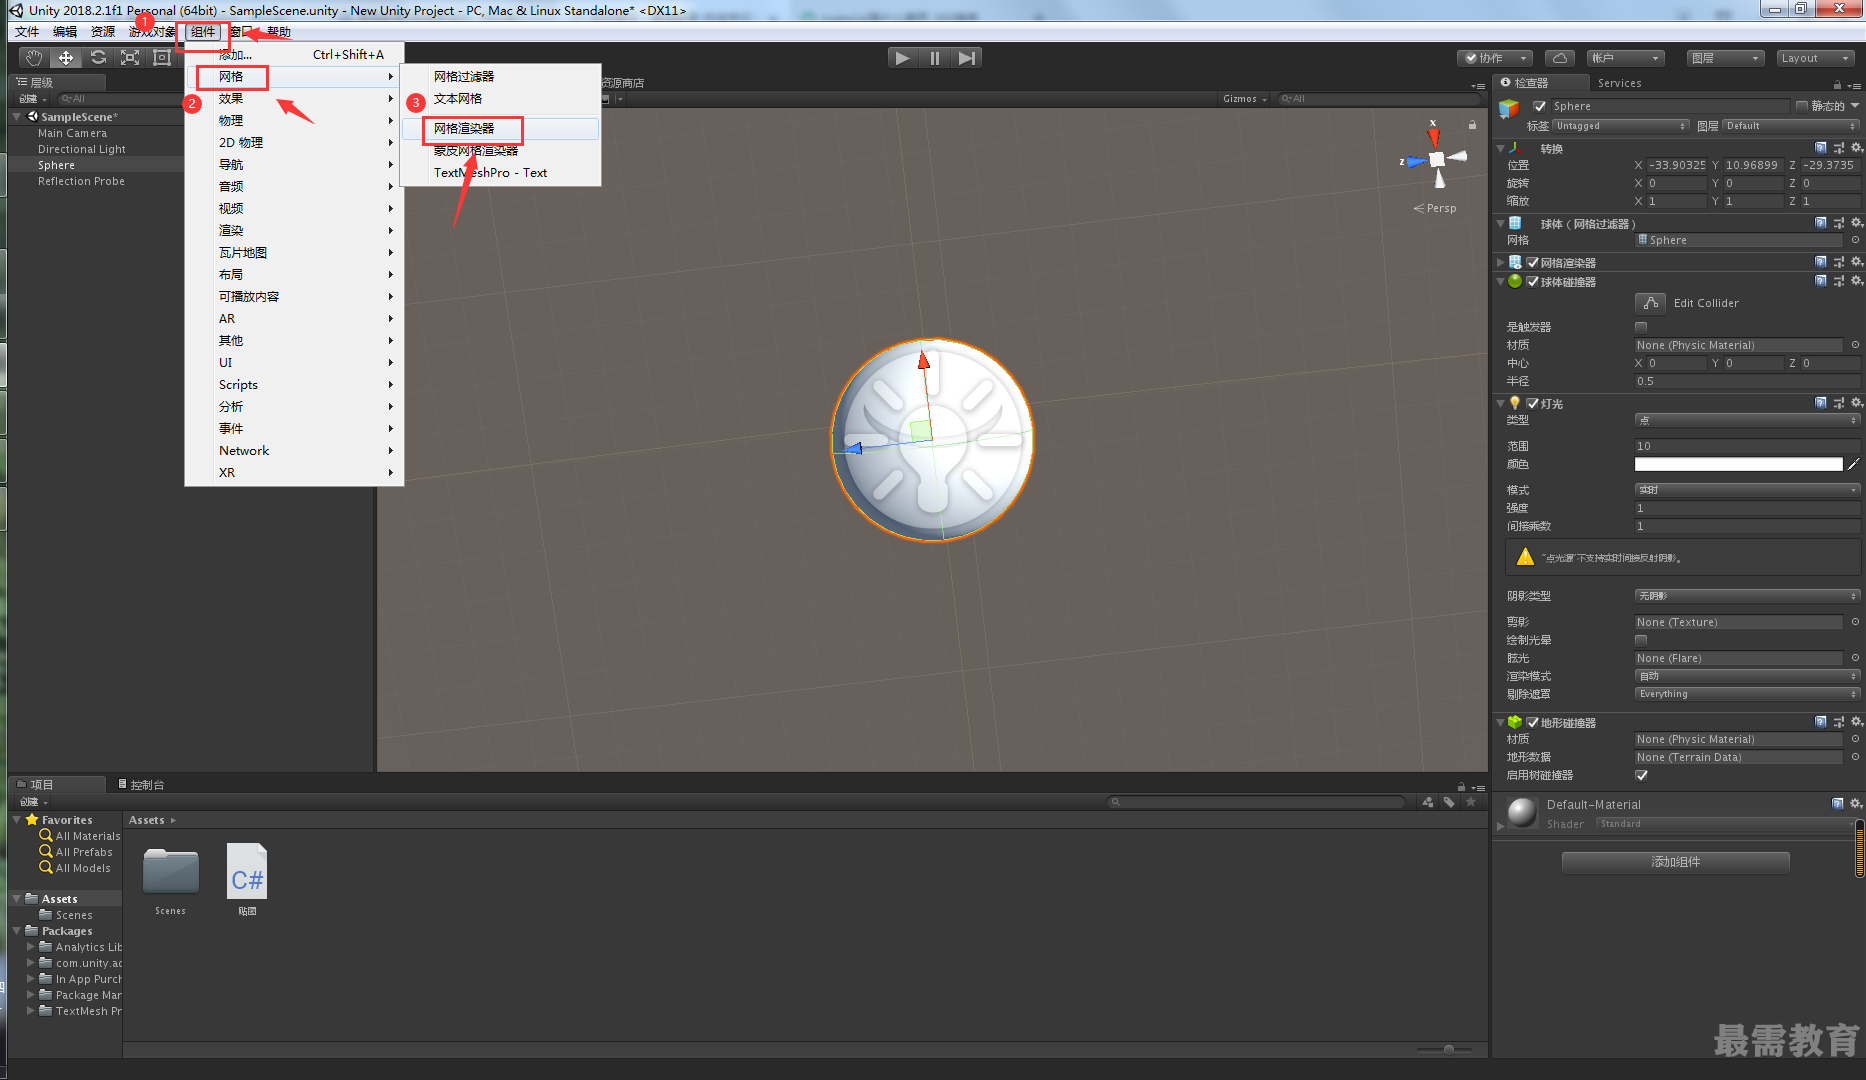This screenshot has height=1080, width=1866.
Task: Select the C# script asset icon
Action: click(247, 871)
